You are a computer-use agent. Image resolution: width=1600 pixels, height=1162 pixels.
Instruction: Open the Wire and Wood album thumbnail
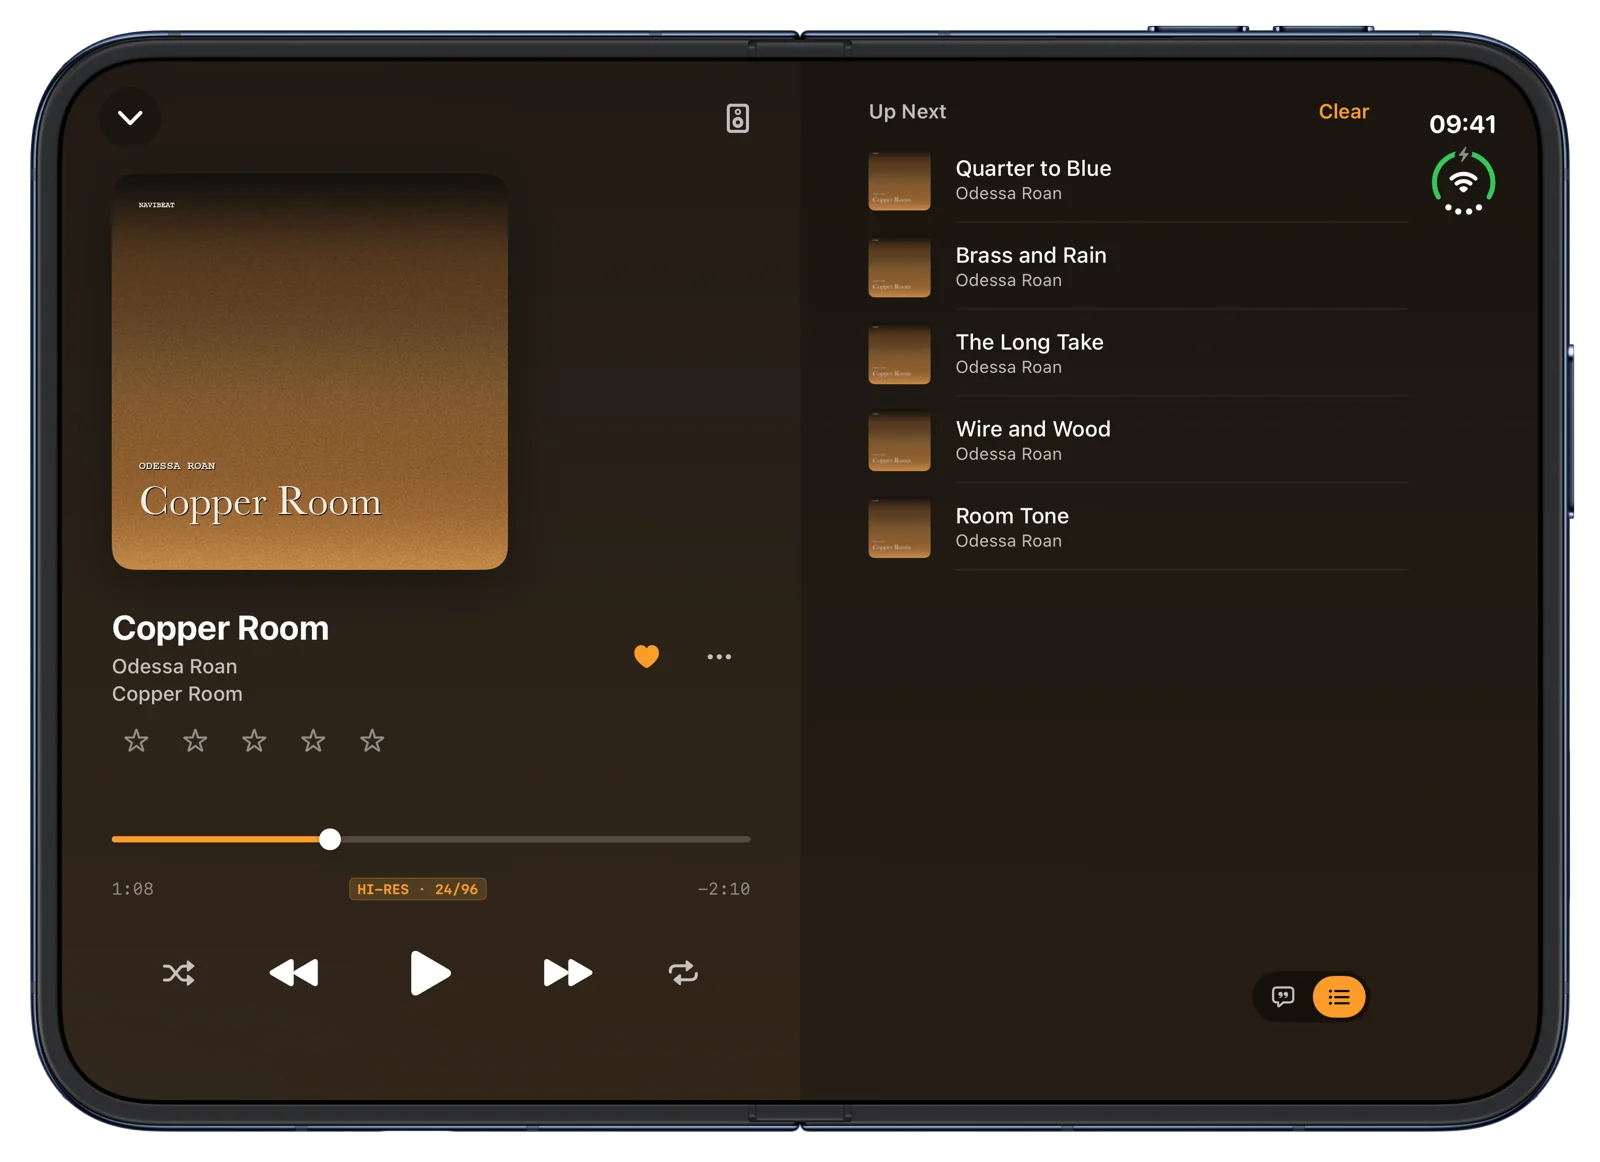(899, 441)
